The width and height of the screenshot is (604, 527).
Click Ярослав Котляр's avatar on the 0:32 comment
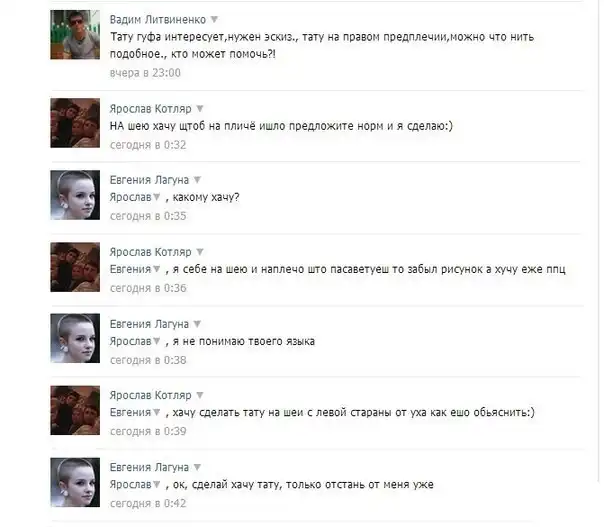point(75,123)
